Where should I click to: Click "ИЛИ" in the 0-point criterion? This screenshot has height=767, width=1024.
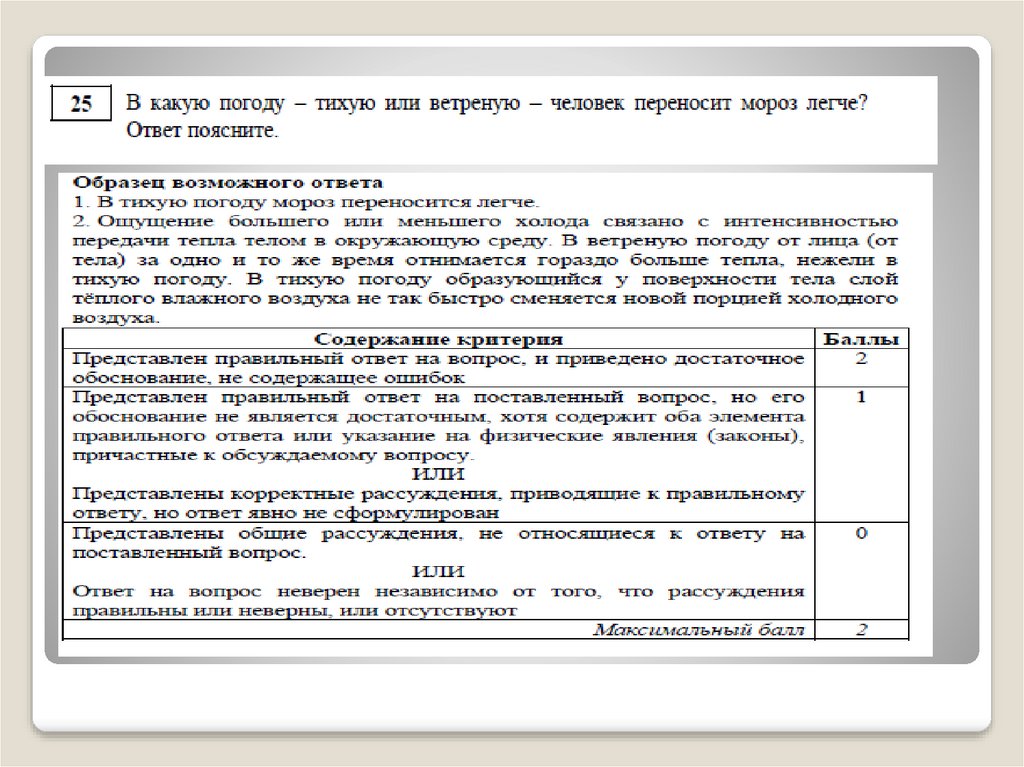click(438, 571)
